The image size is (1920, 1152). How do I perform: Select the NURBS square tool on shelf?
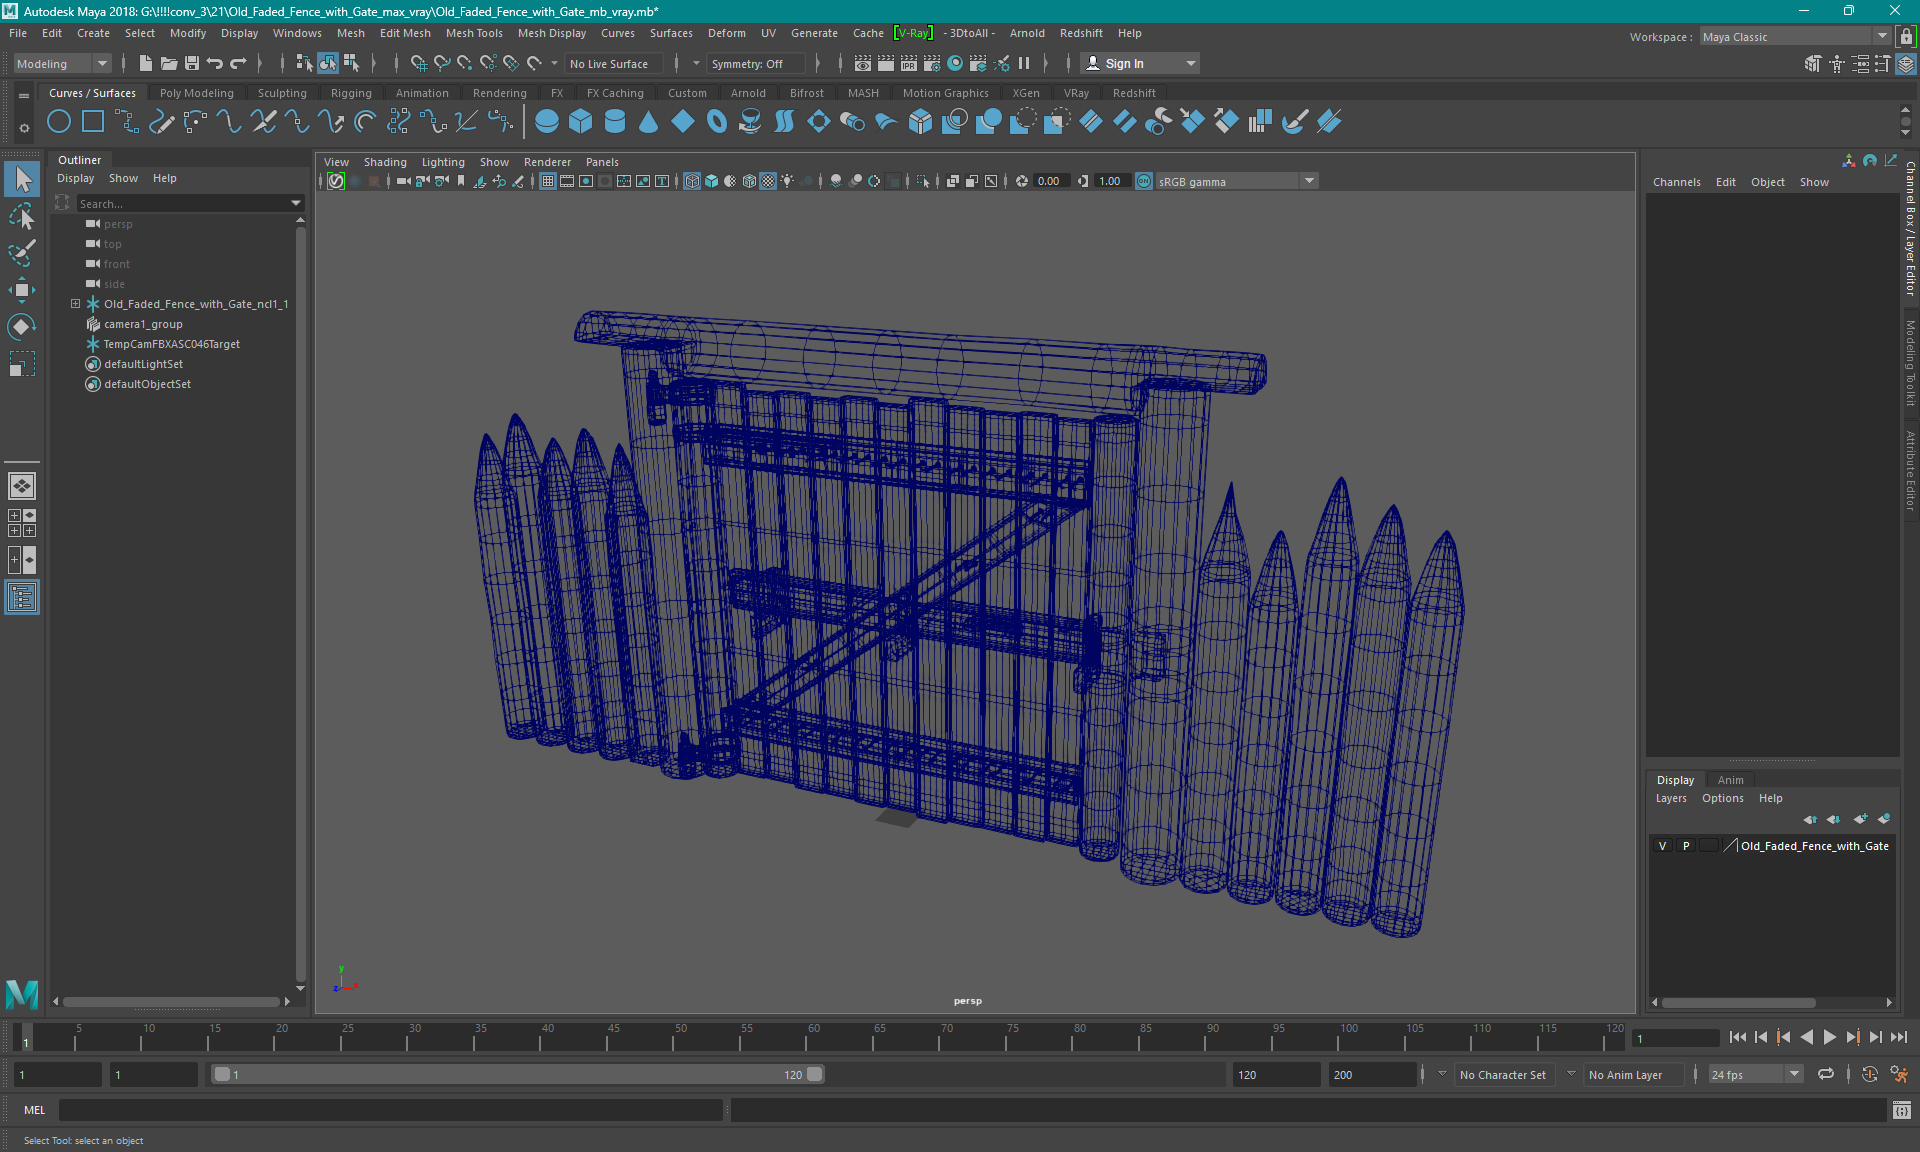[x=93, y=122]
